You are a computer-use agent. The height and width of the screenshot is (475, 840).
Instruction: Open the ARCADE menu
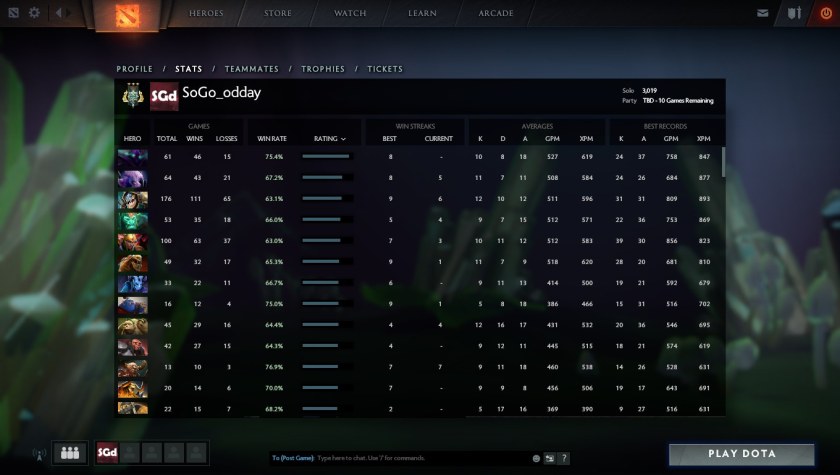click(496, 13)
